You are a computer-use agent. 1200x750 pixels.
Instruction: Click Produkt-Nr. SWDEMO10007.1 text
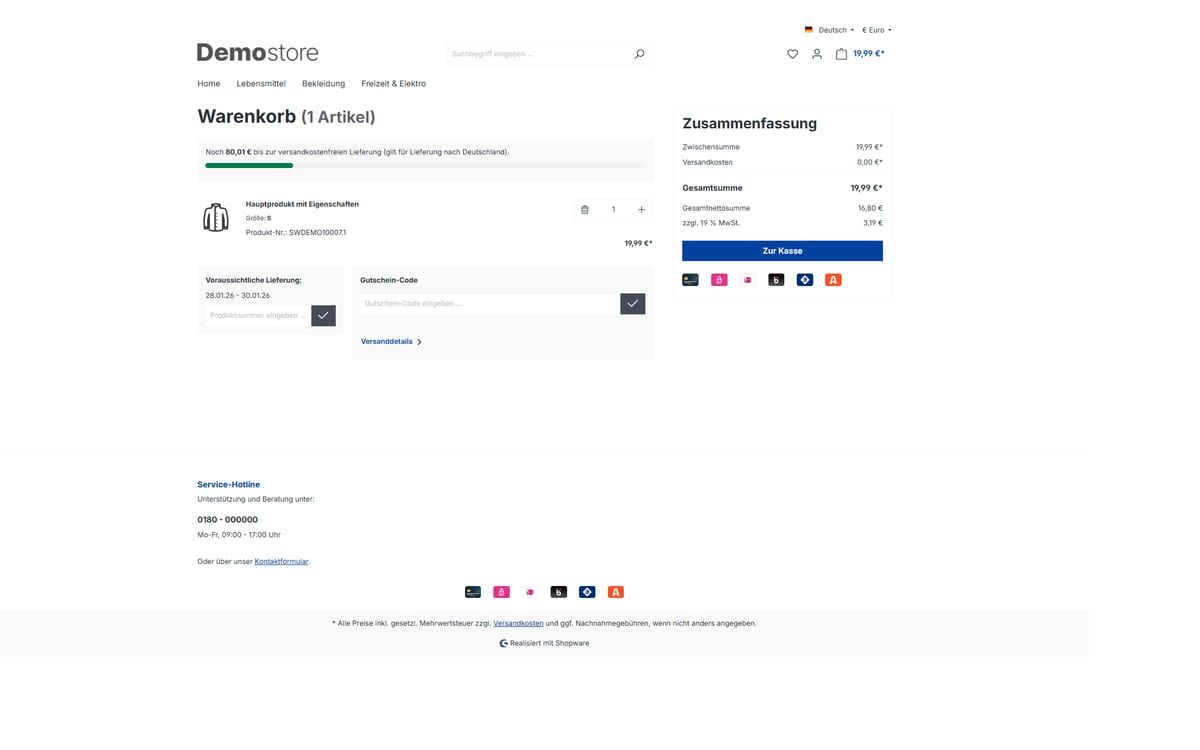[x=296, y=233]
